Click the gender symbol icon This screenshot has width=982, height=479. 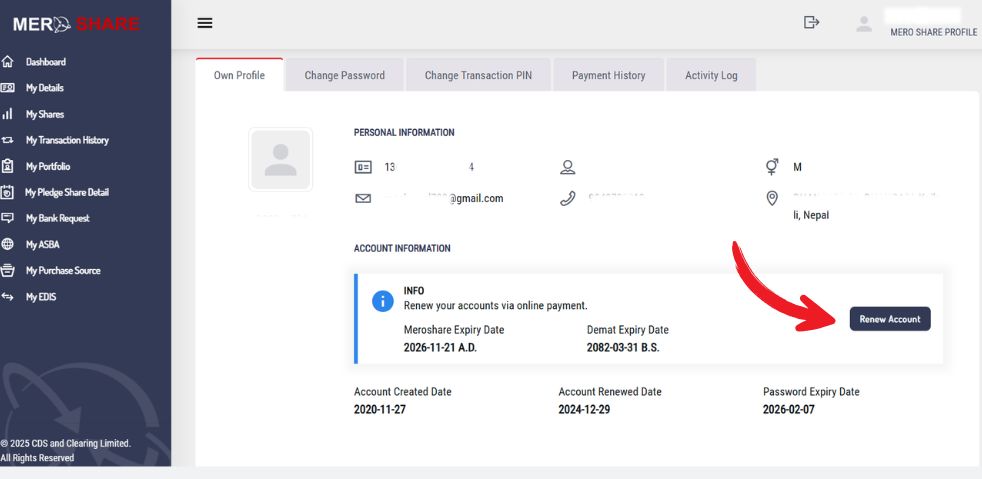point(772,167)
